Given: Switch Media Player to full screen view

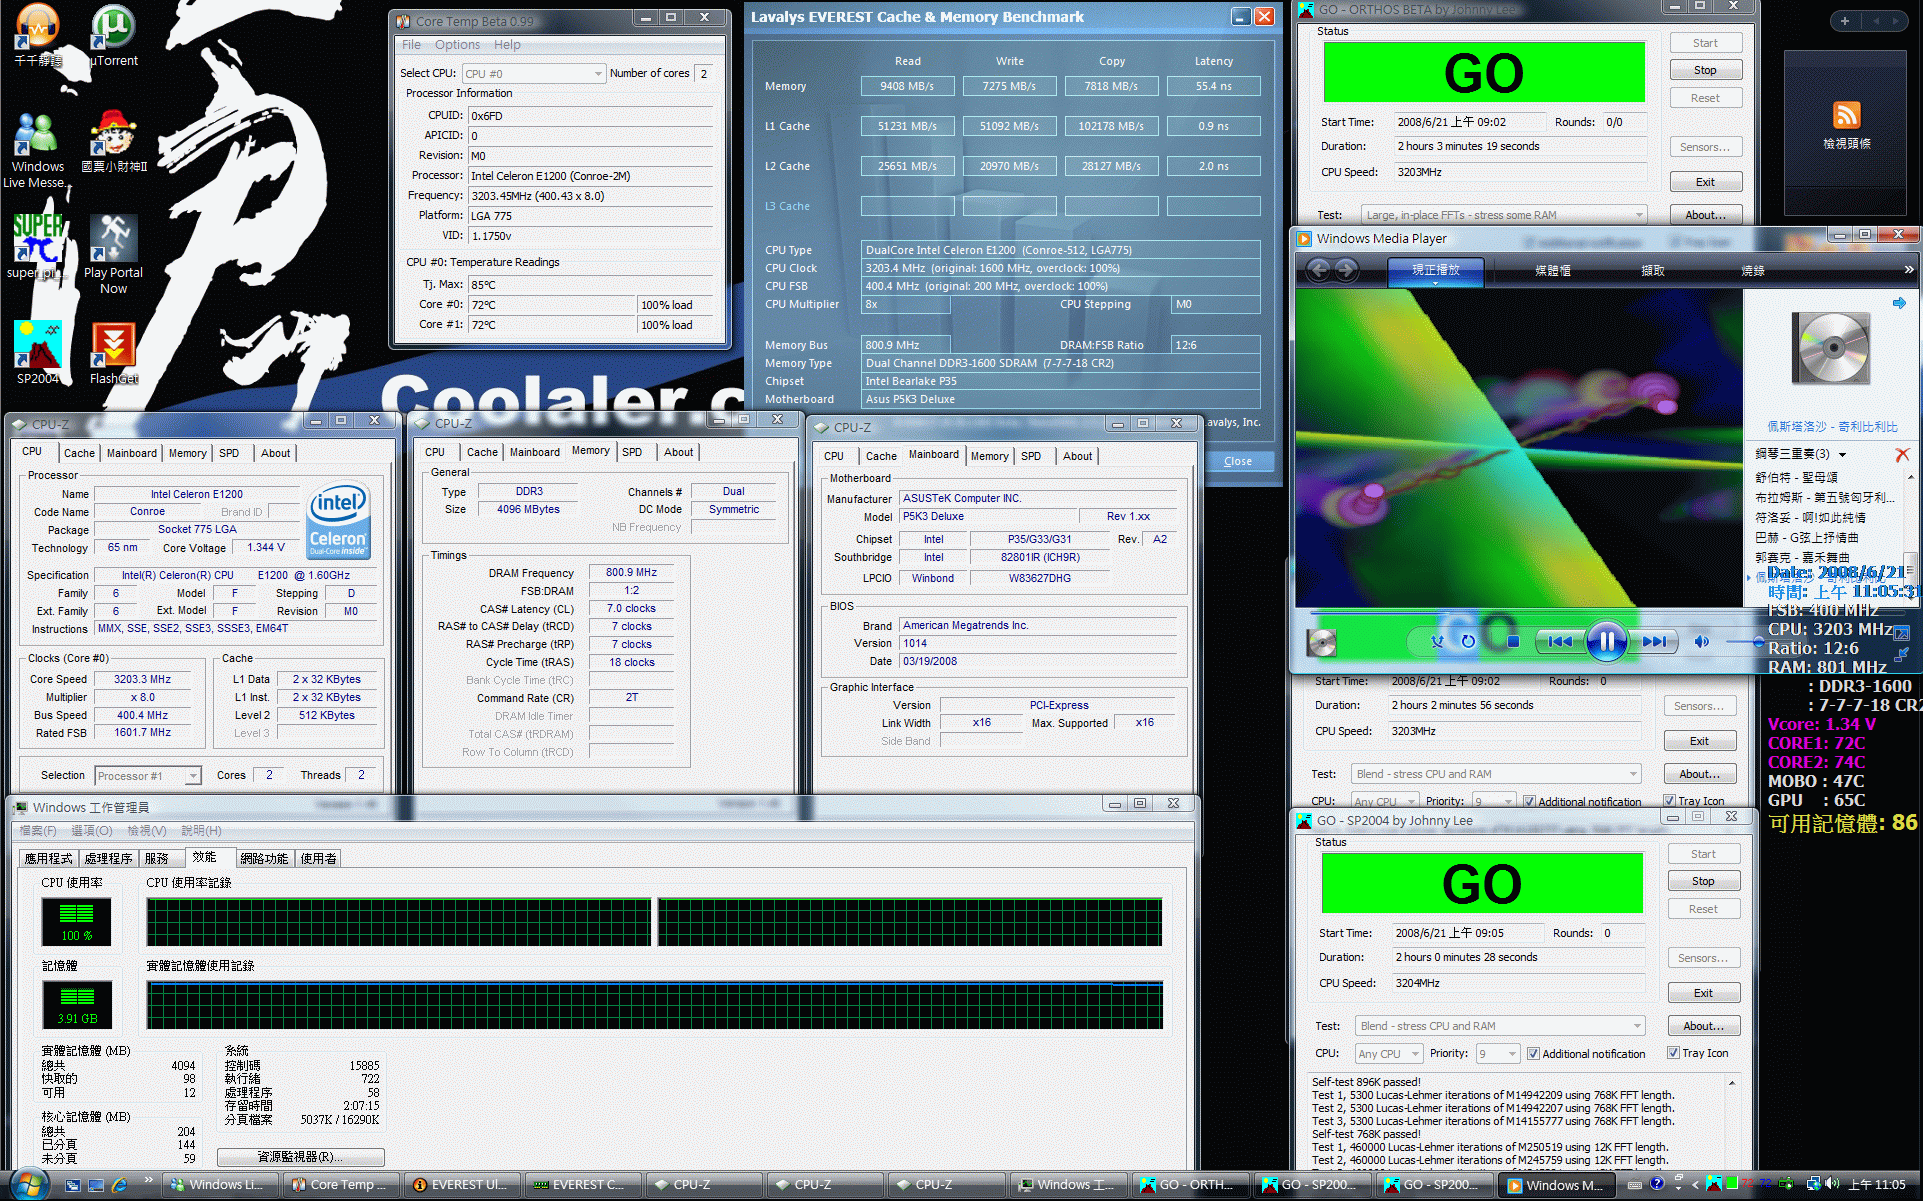Looking at the screenshot, I should 1902,633.
